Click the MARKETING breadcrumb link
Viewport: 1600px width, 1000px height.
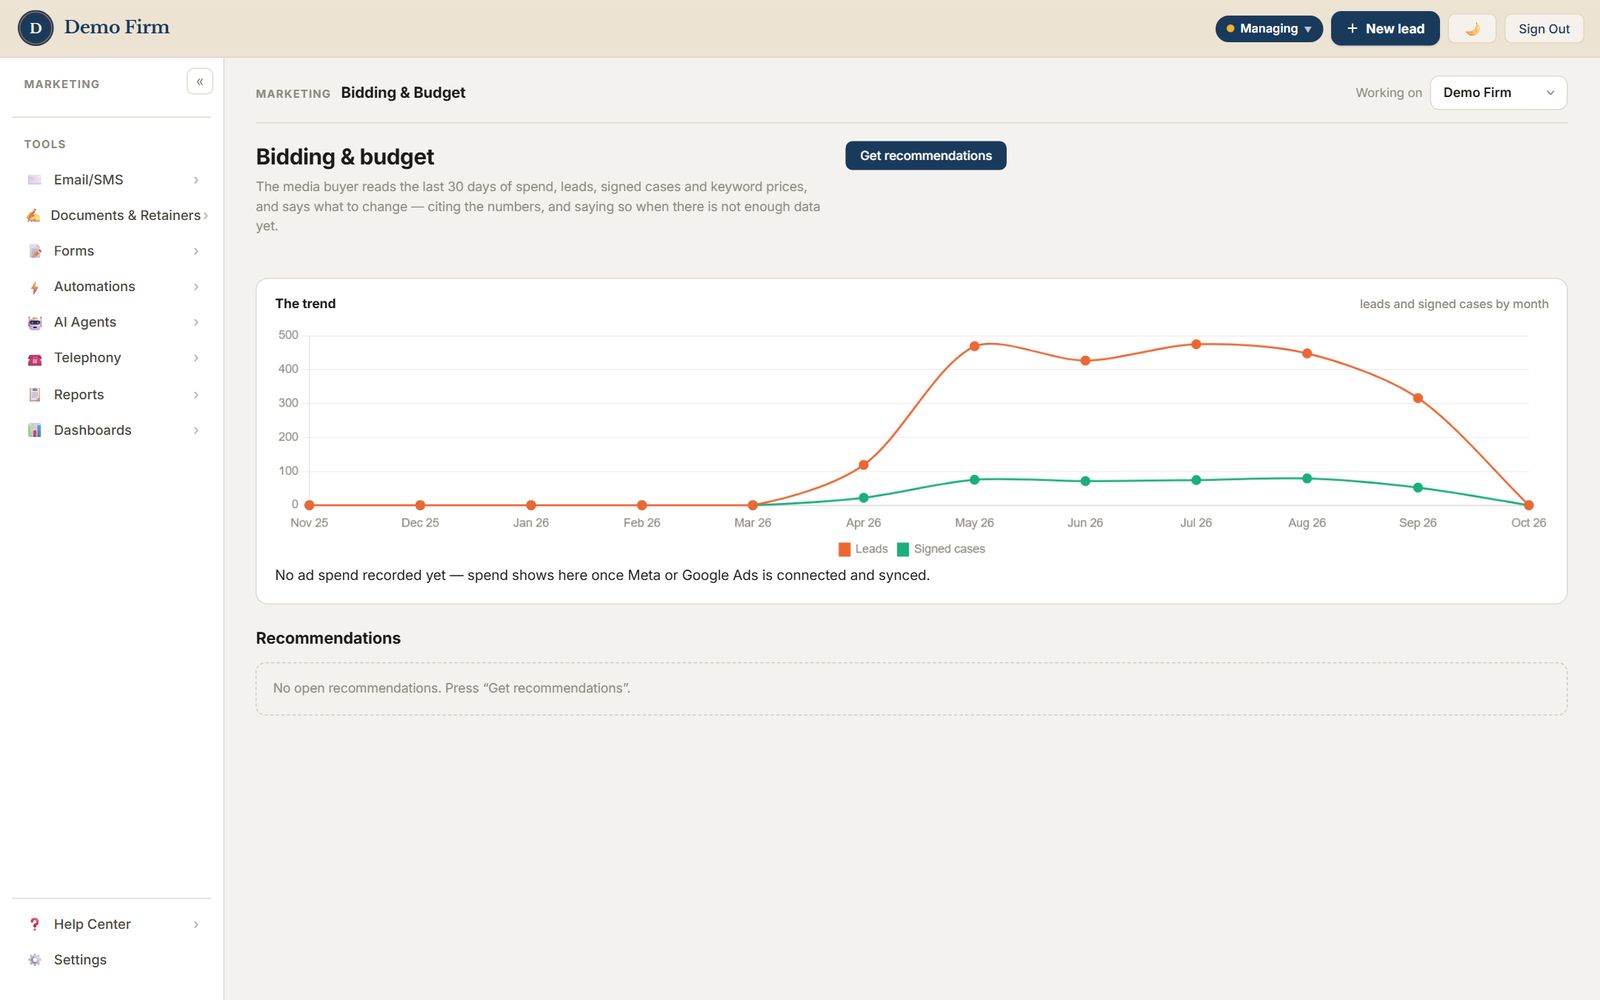(293, 94)
